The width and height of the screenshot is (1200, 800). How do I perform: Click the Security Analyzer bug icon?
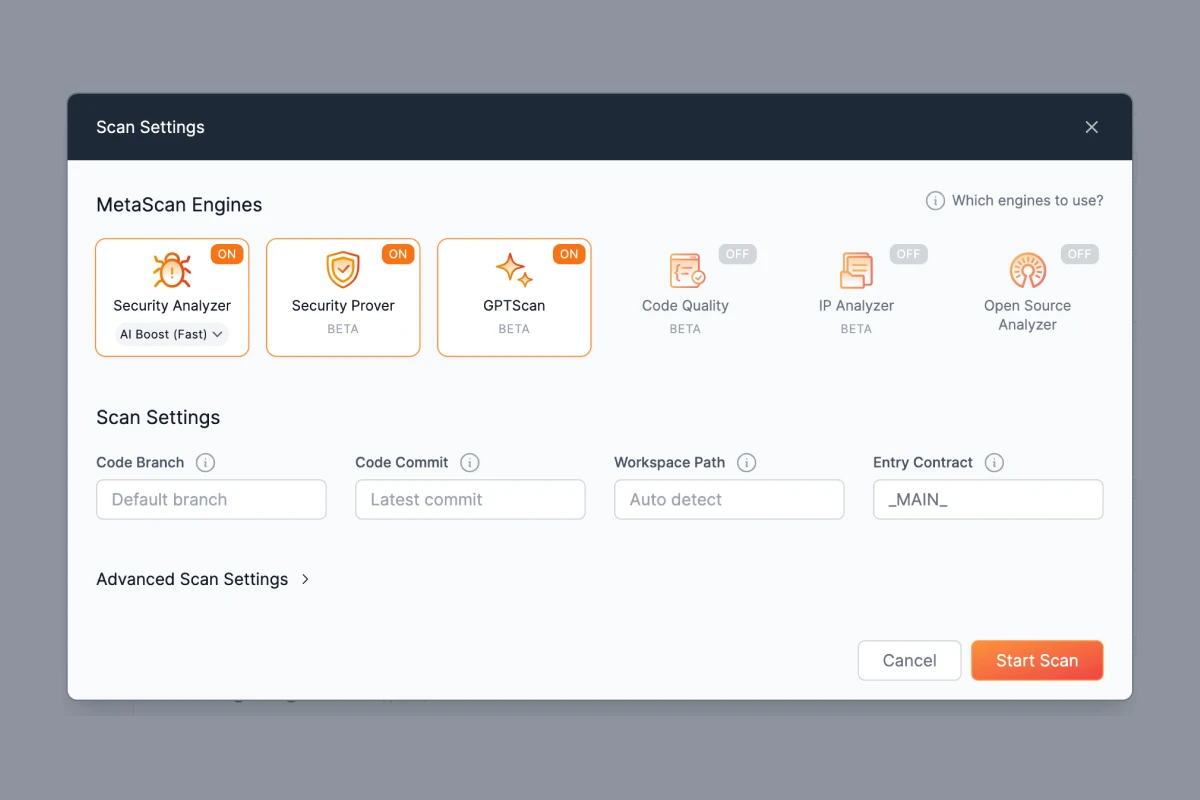coord(172,270)
